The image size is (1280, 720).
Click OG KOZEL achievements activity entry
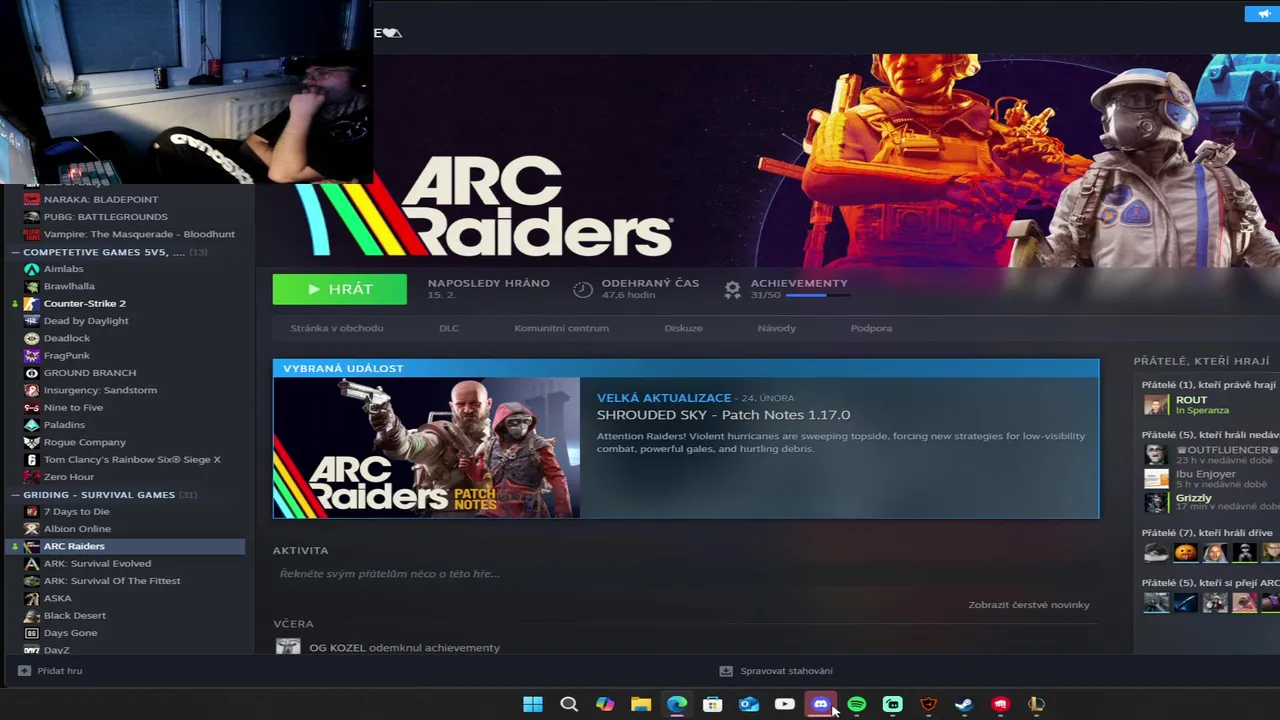404,648
